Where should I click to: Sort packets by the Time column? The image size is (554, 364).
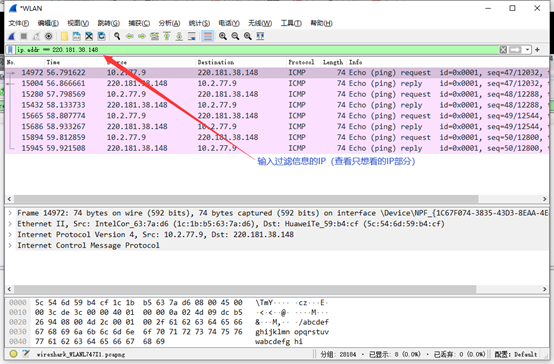click(x=75, y=62)
